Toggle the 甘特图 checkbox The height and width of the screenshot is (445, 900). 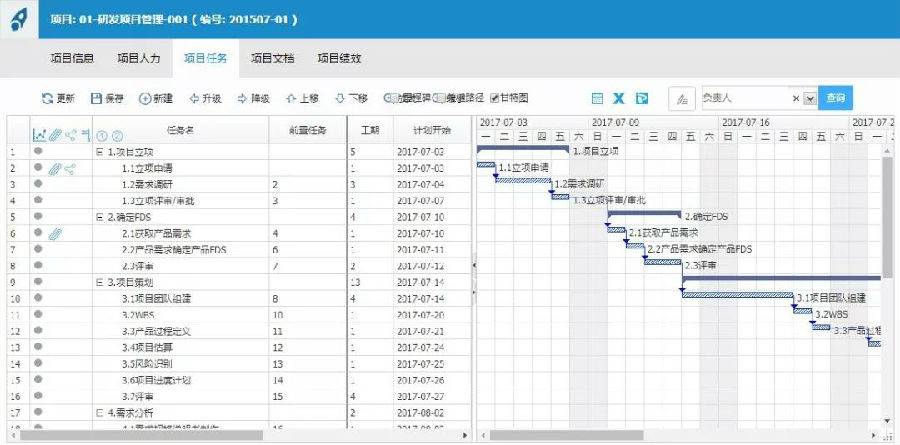point(494,99)
